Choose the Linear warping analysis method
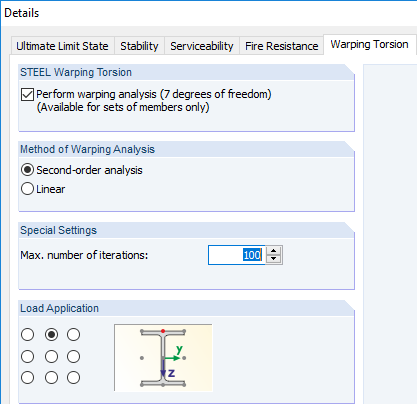Viewport: 417px width, 404px height. (x=27, y=189)
